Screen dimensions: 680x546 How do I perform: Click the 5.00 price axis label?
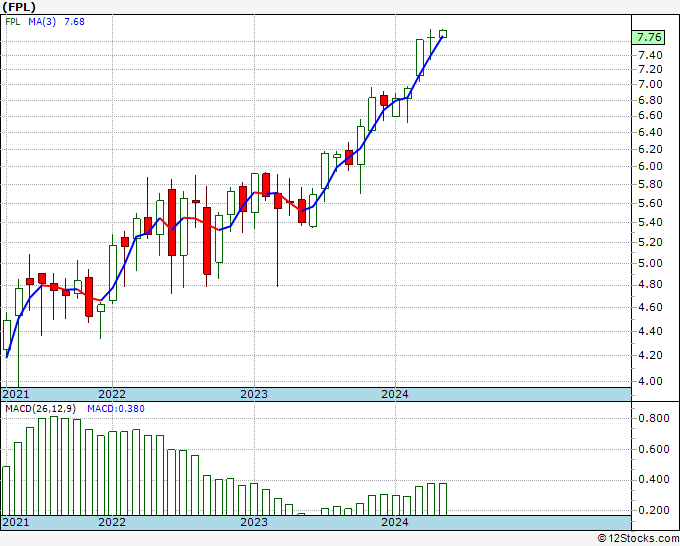(x=650, y=263)
